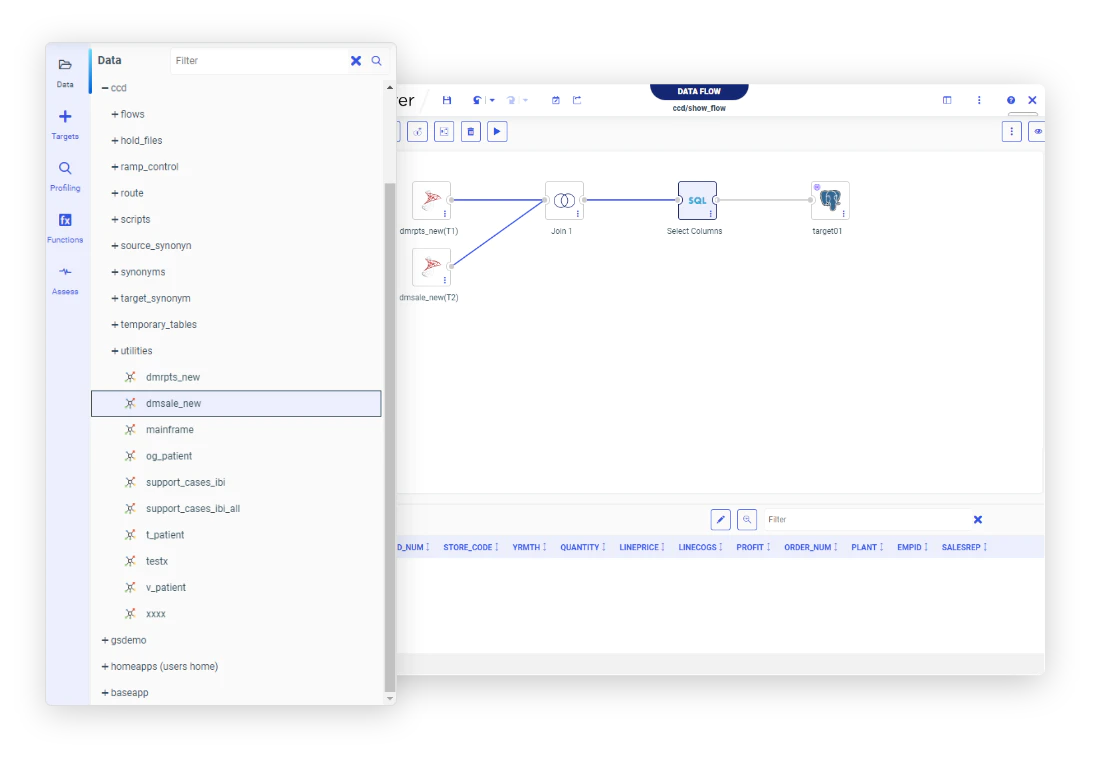The width and height of the screenshot is (1096, 759).
Task: Click the schedule calendar icon
Action: 556,100
